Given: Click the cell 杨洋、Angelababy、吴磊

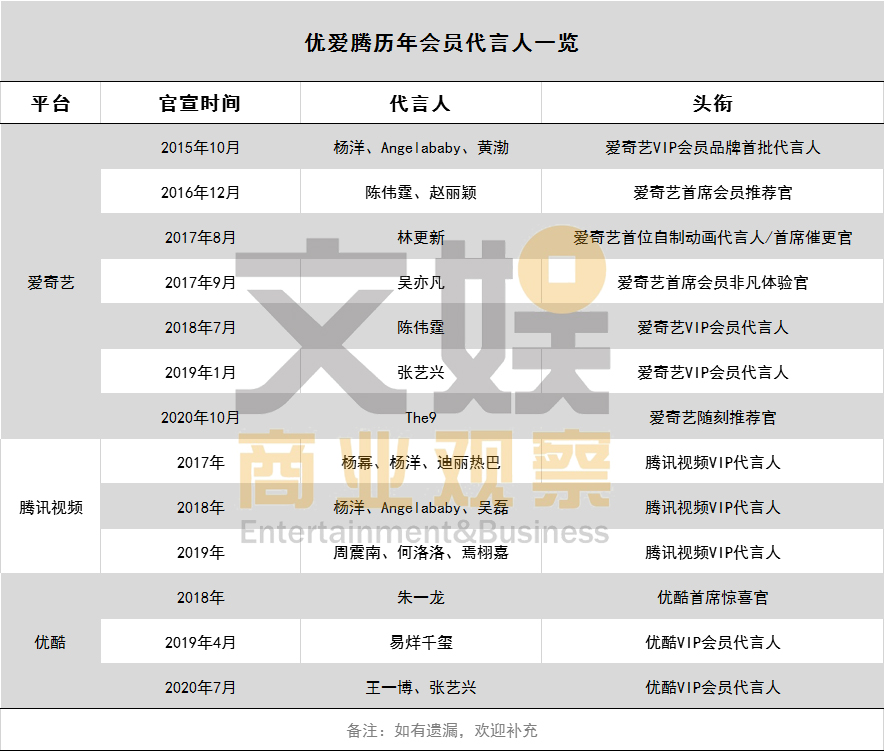Looking at the screenshot, I should (x=421, y=507).
